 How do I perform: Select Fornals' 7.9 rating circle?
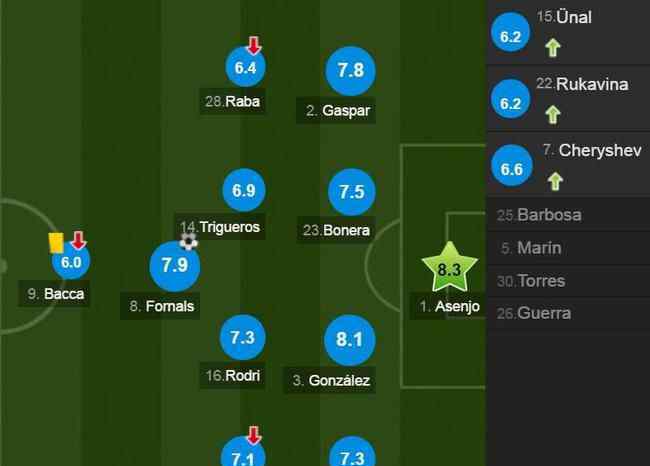[175, 266]
